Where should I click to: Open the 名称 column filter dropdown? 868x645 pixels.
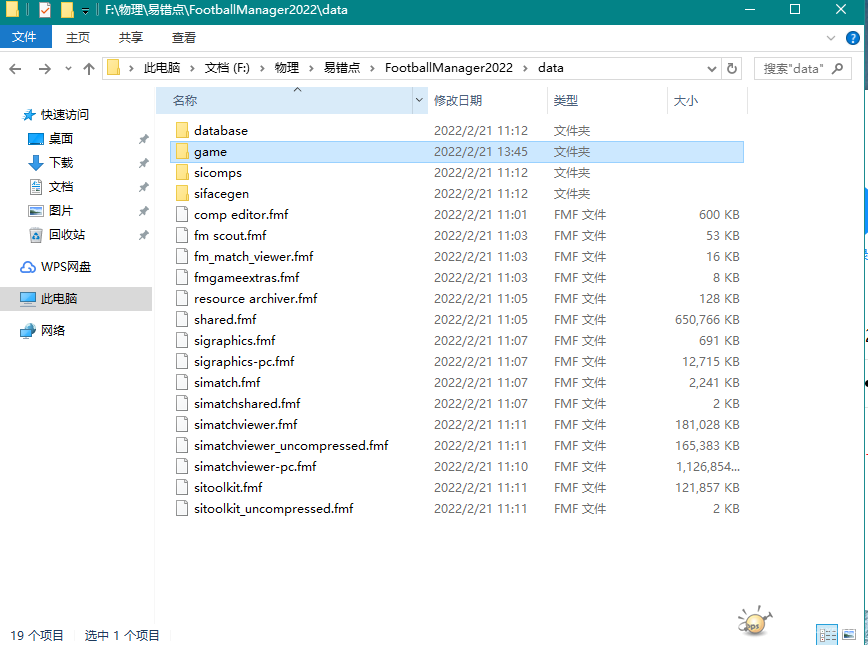pyautogui.click(x=419, y=101)
